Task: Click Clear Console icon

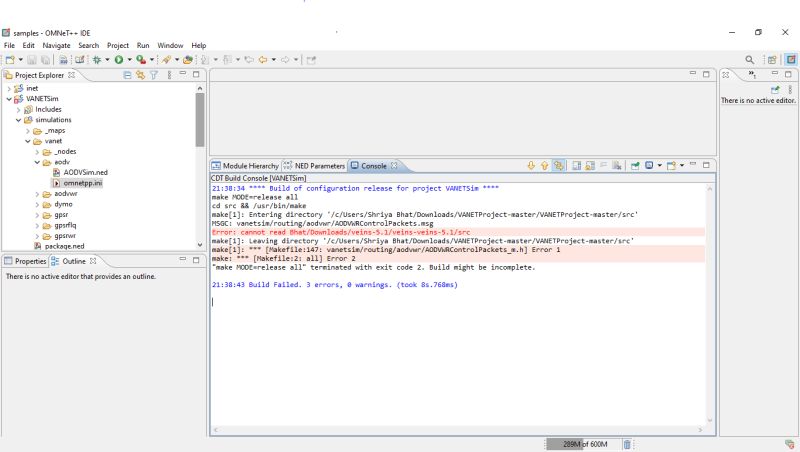Action: click(x=617, y=165)
